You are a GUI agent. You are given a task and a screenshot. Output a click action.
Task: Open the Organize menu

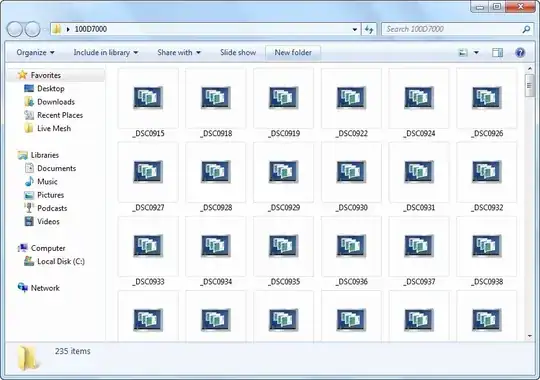35,52
